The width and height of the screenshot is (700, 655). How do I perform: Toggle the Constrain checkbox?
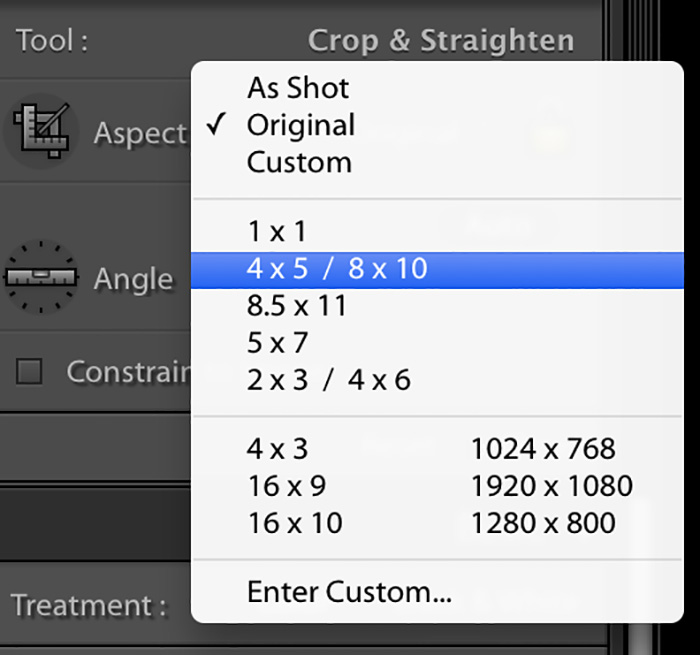coord(29,371)
